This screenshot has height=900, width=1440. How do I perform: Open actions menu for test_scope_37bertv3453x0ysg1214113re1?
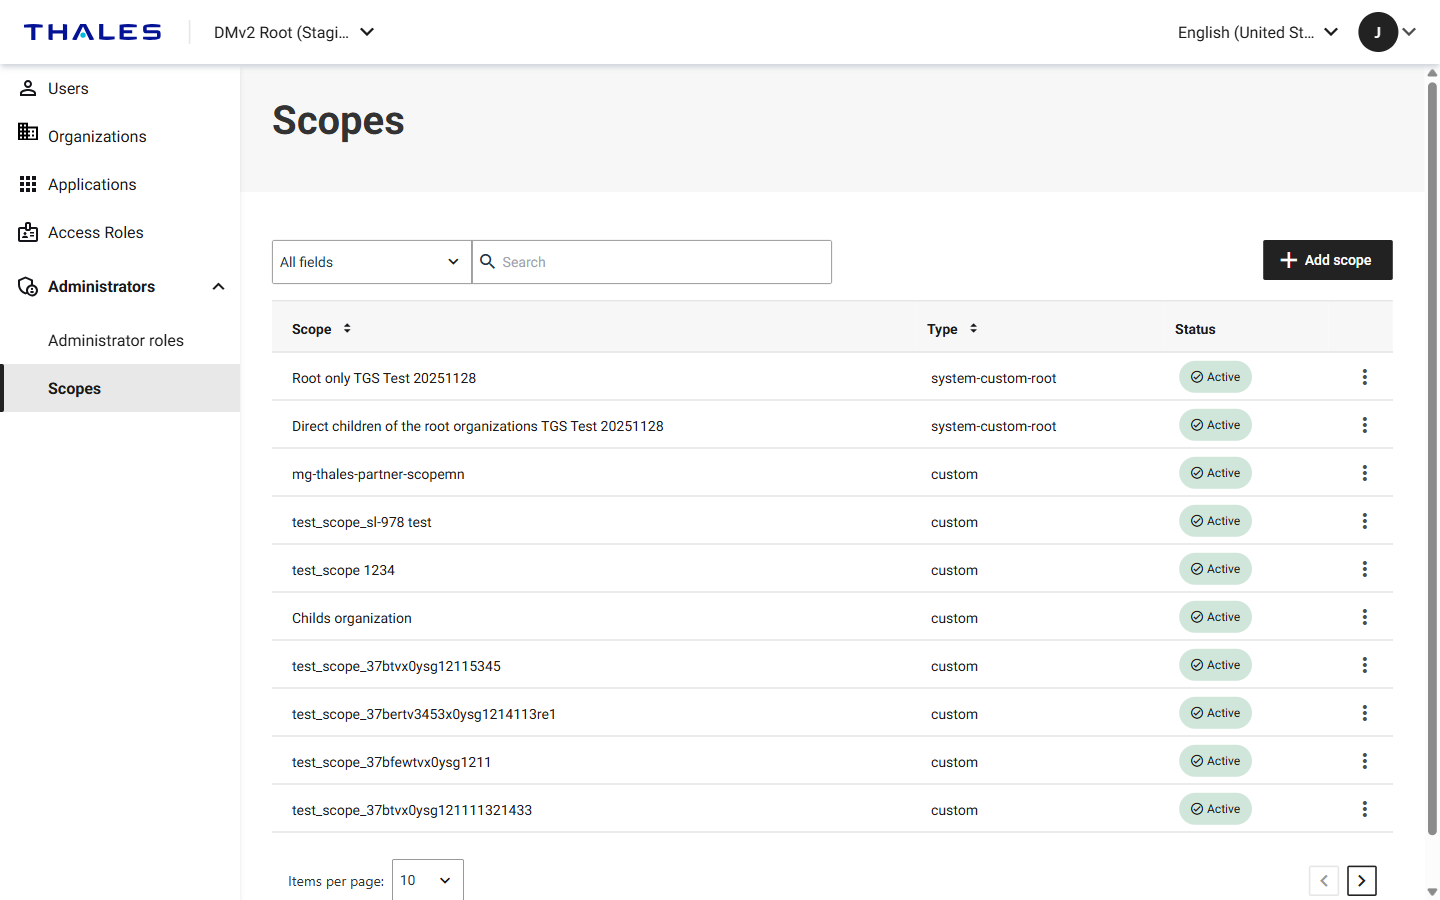(x=1364, y=713)
